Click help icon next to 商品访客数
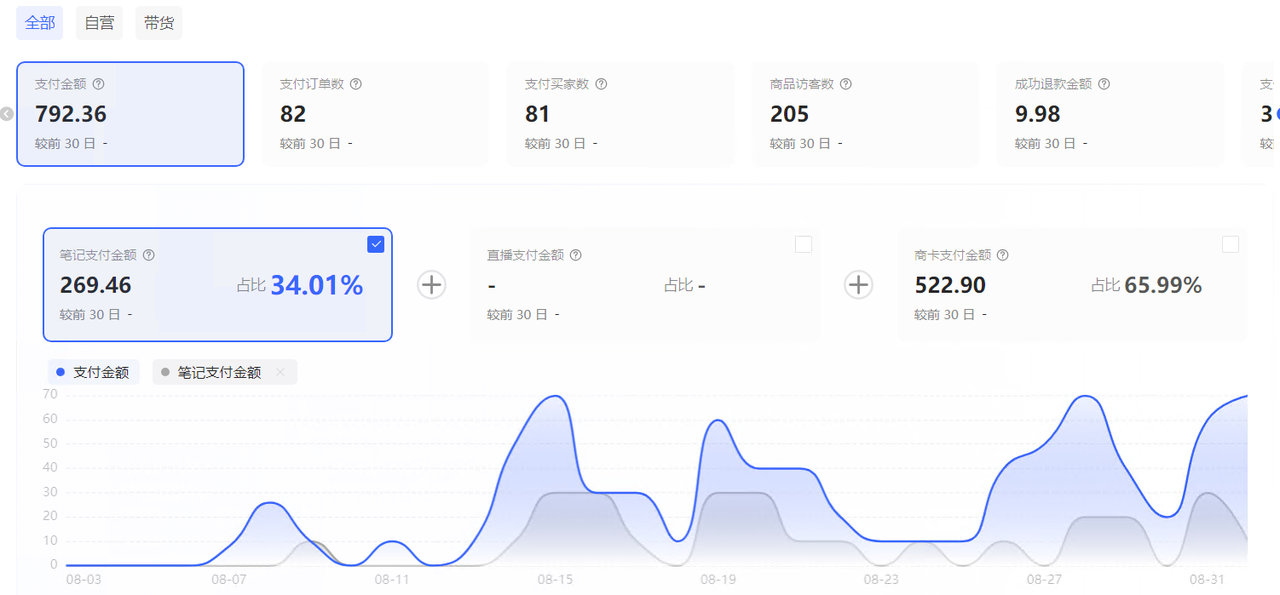The height and width of the screenshot is (595, 1280). coord(846,85)
